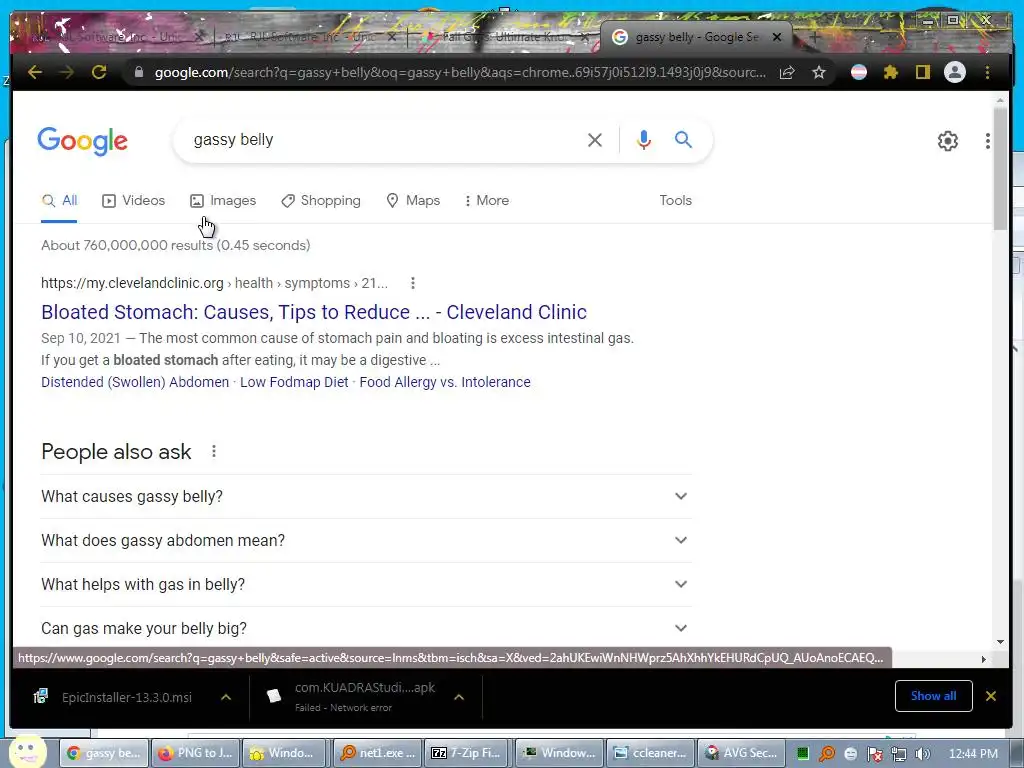Image resolution: width=1024 pixels, height=768 pixels.
Task: Submit search with the blue magnifier icon
Action: coord(683,140)
